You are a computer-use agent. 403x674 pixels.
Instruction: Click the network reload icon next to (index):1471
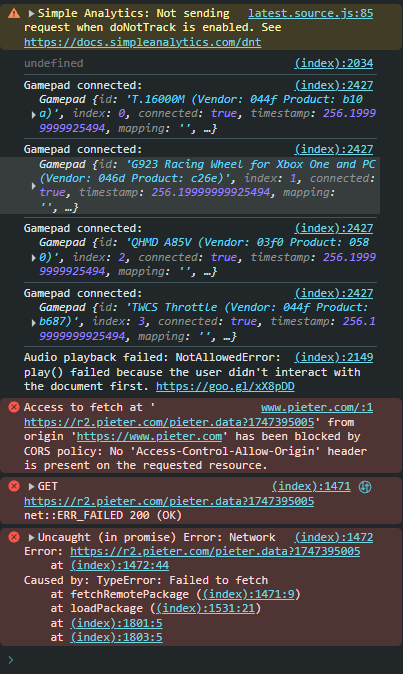[365, 487]
